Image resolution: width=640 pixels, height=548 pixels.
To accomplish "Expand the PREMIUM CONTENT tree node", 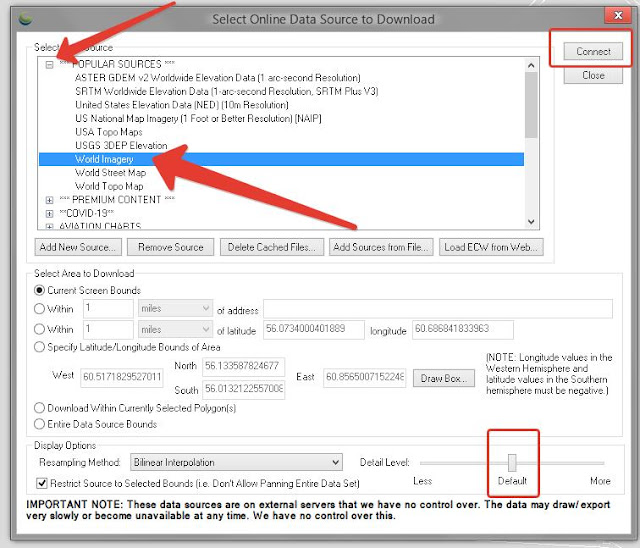I will (x=49, y=200).
